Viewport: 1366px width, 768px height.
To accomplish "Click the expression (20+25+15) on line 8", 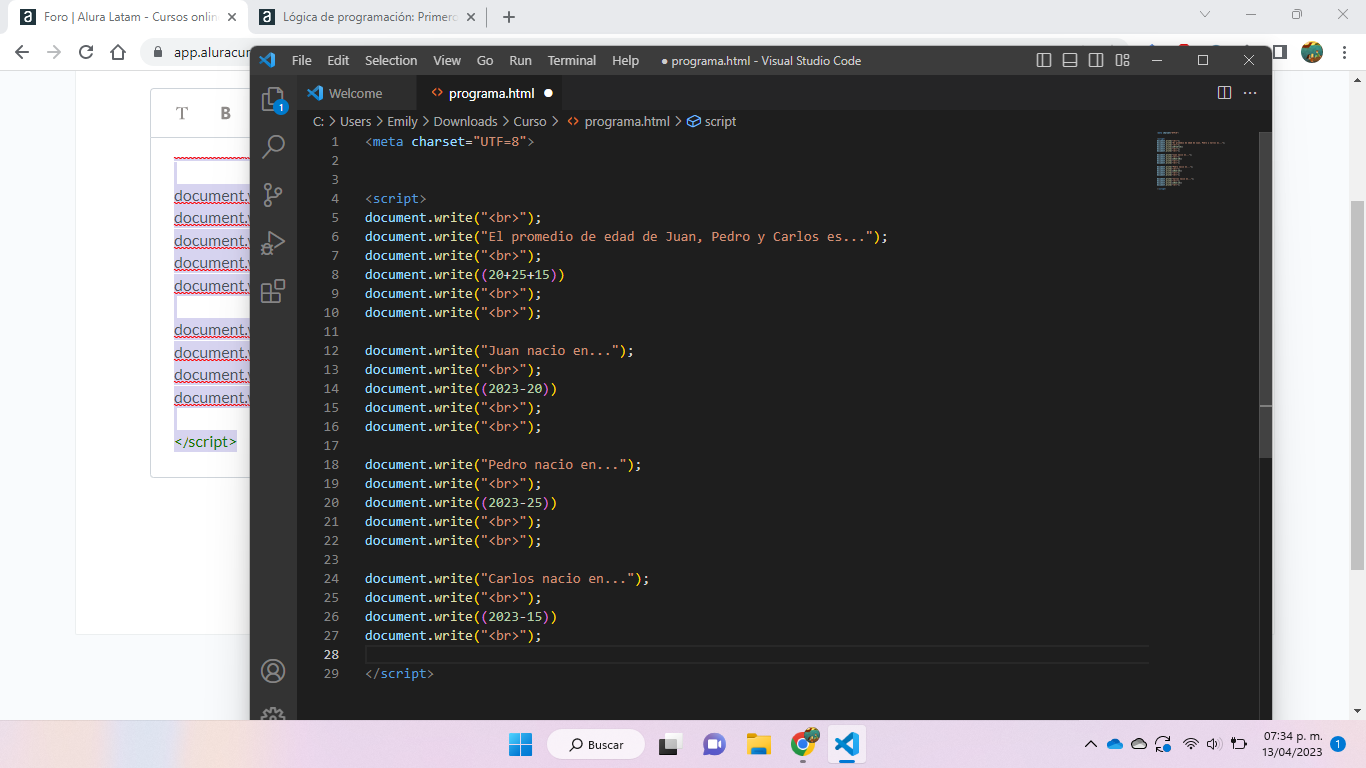I will 522,275.
